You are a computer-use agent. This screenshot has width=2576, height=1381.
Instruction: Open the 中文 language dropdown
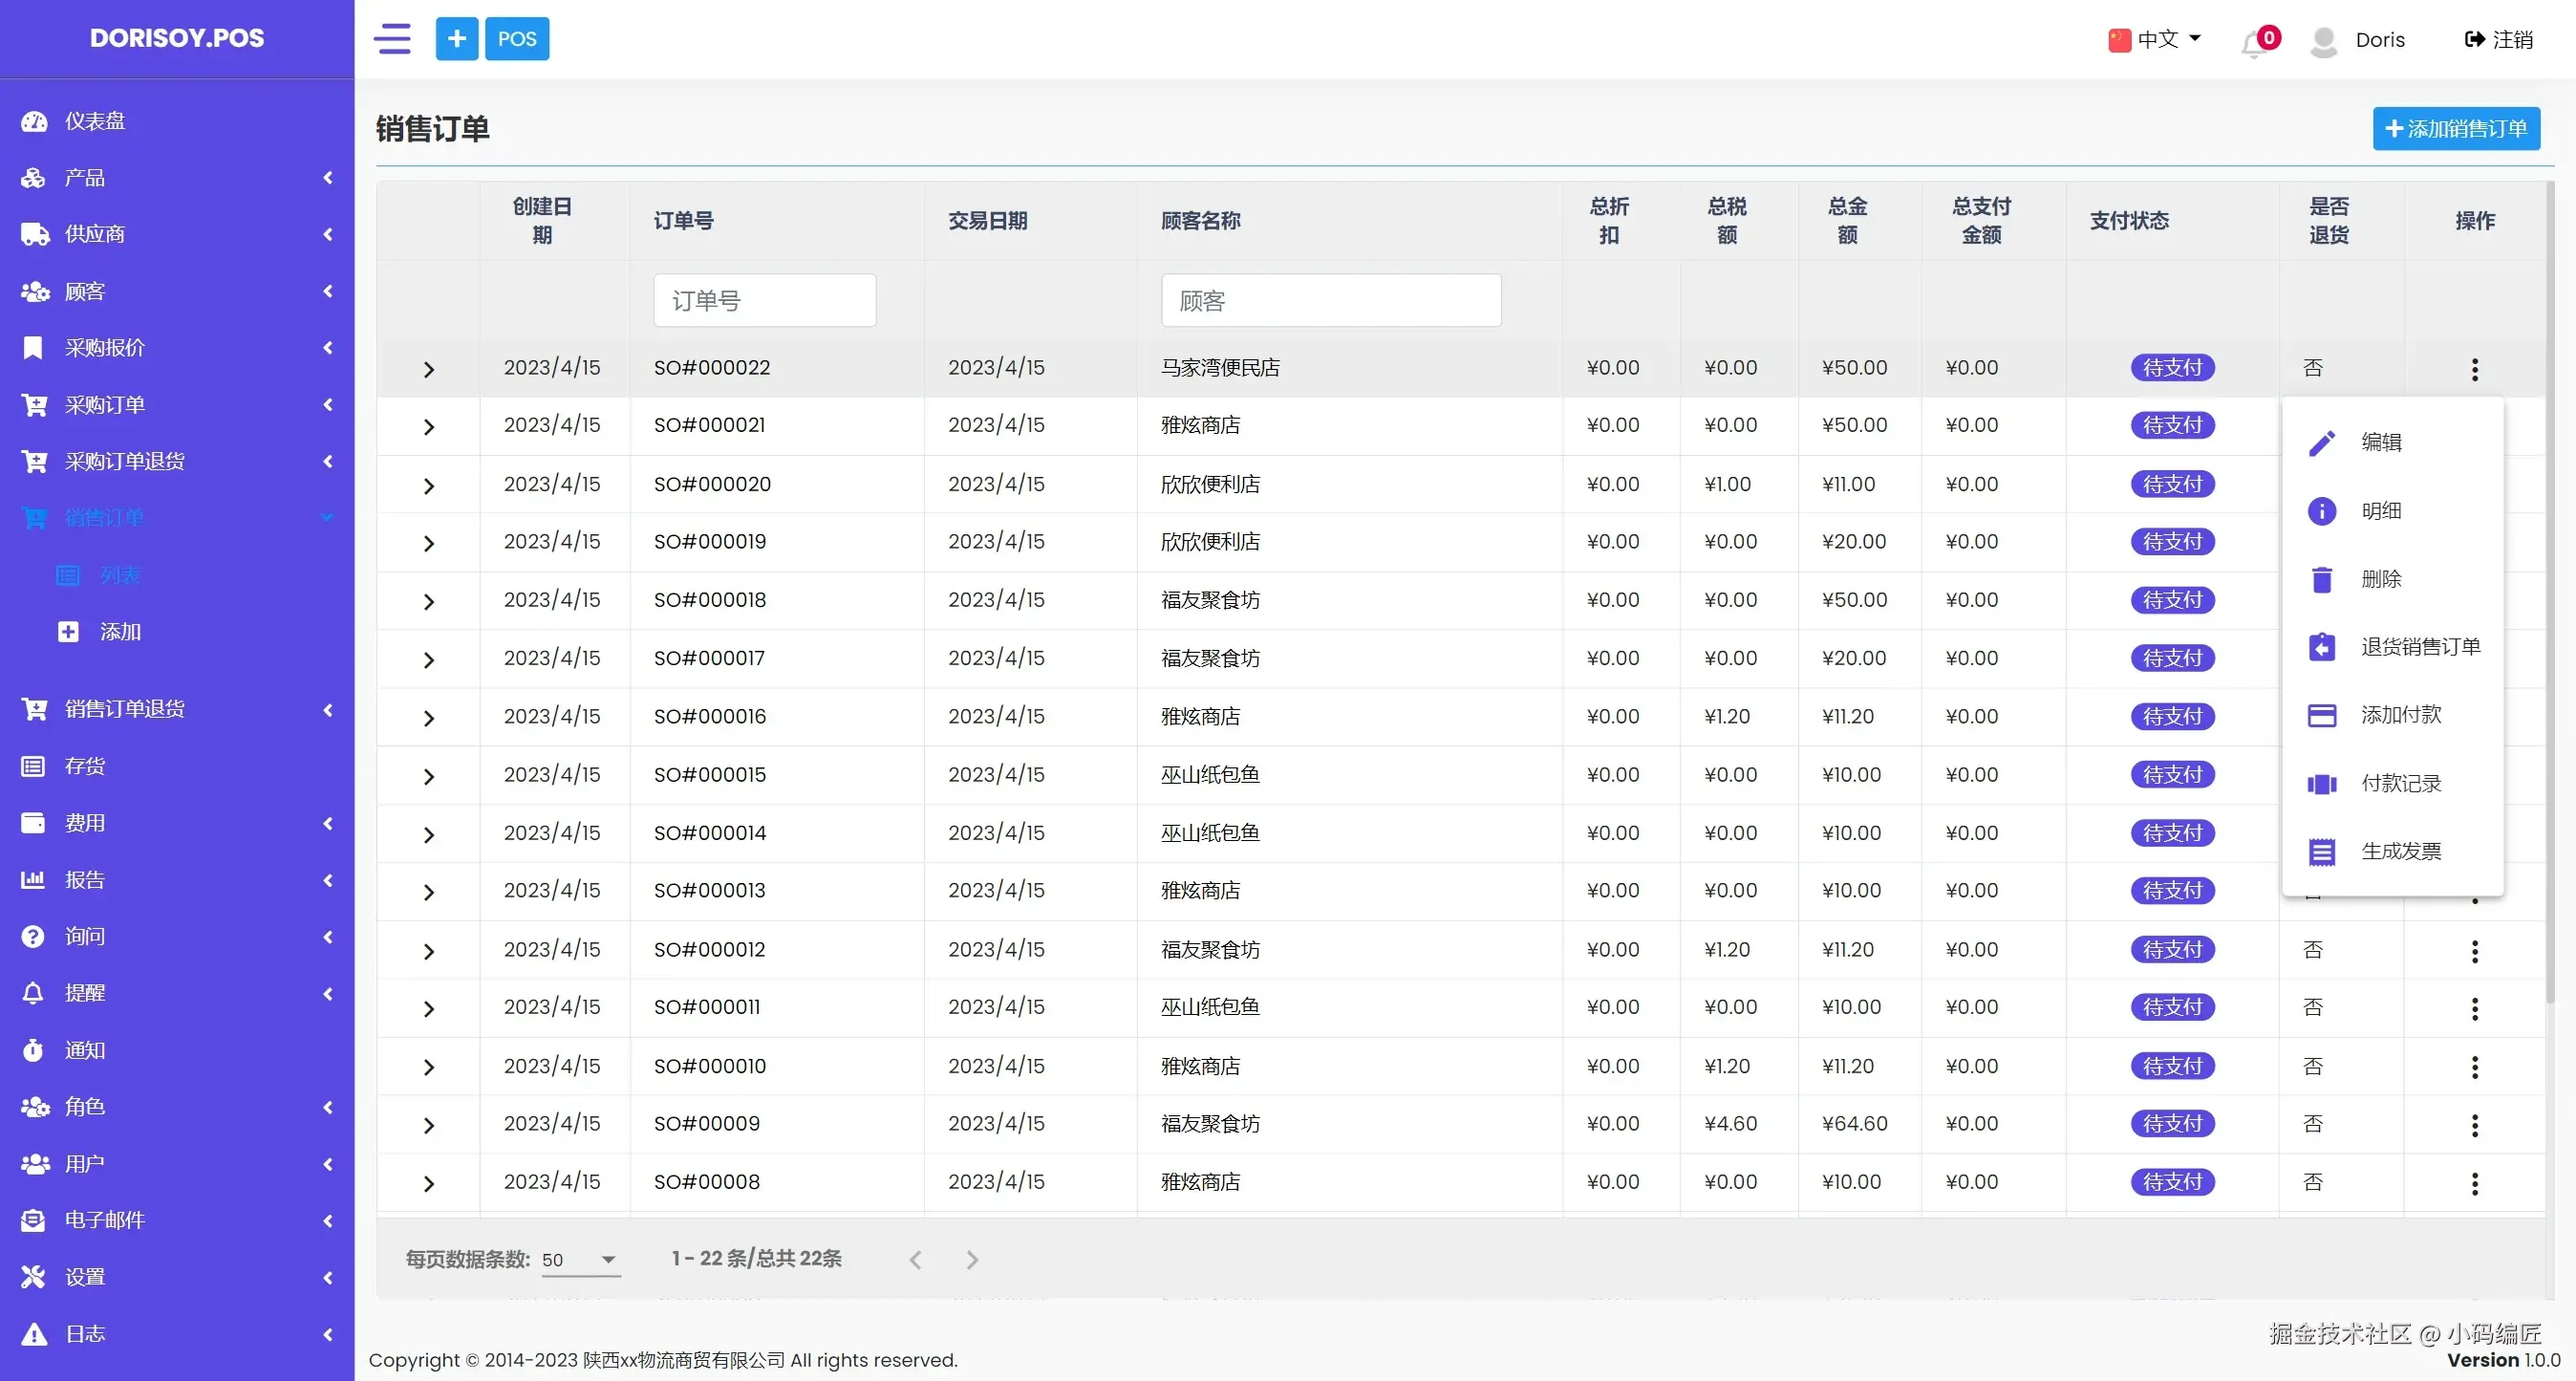click(x=2155, y=39)
